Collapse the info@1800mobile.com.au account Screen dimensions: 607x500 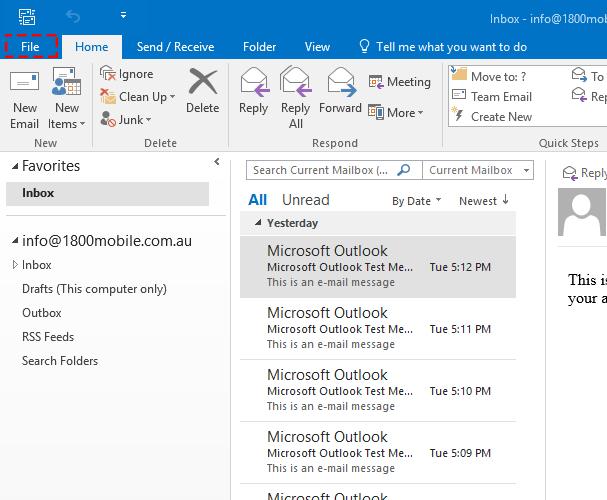tap(15, 241)
